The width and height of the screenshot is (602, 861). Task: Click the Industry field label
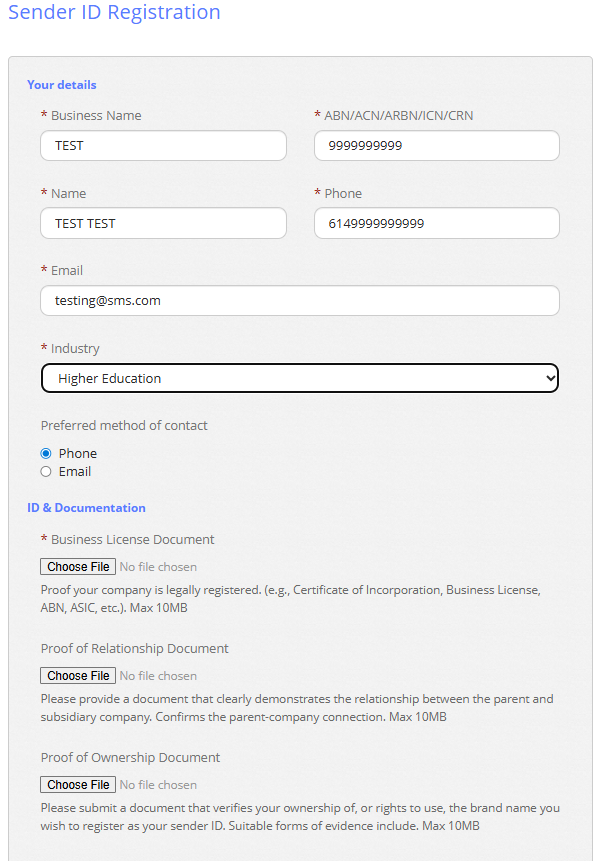(75, 349)
